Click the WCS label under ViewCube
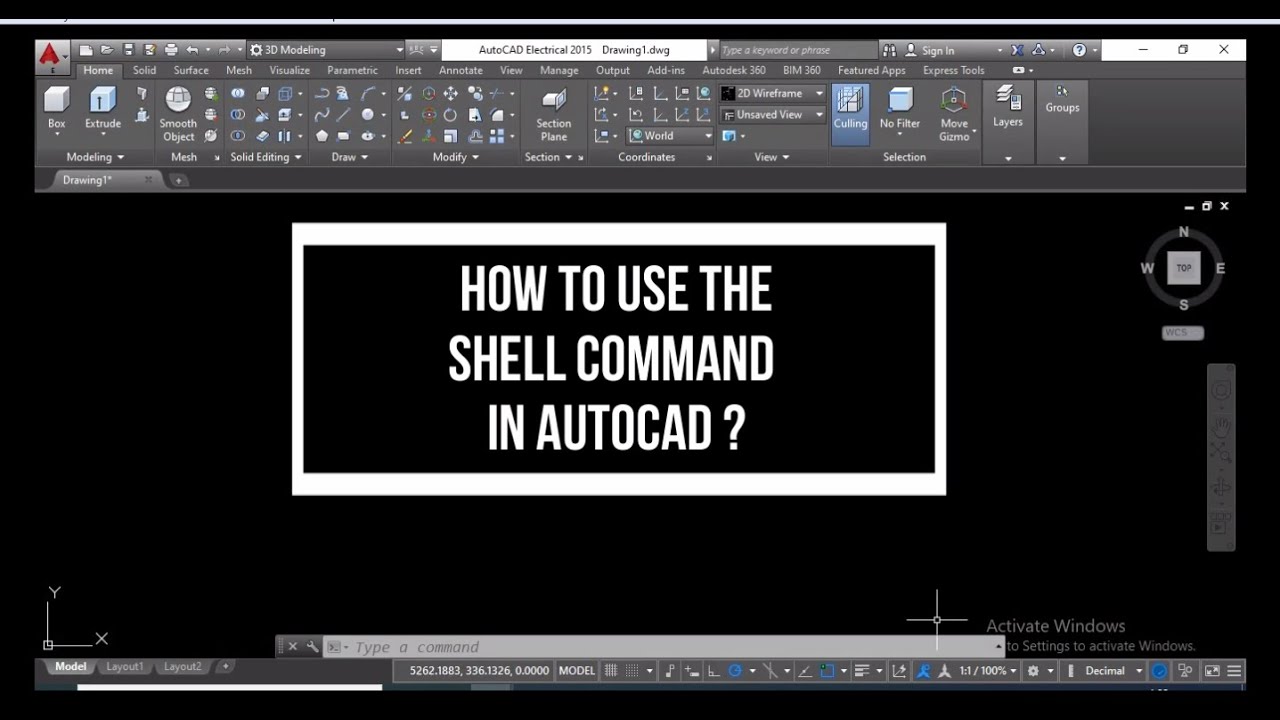This screenshot has width=1280, height=720. tap(1183, 333)
